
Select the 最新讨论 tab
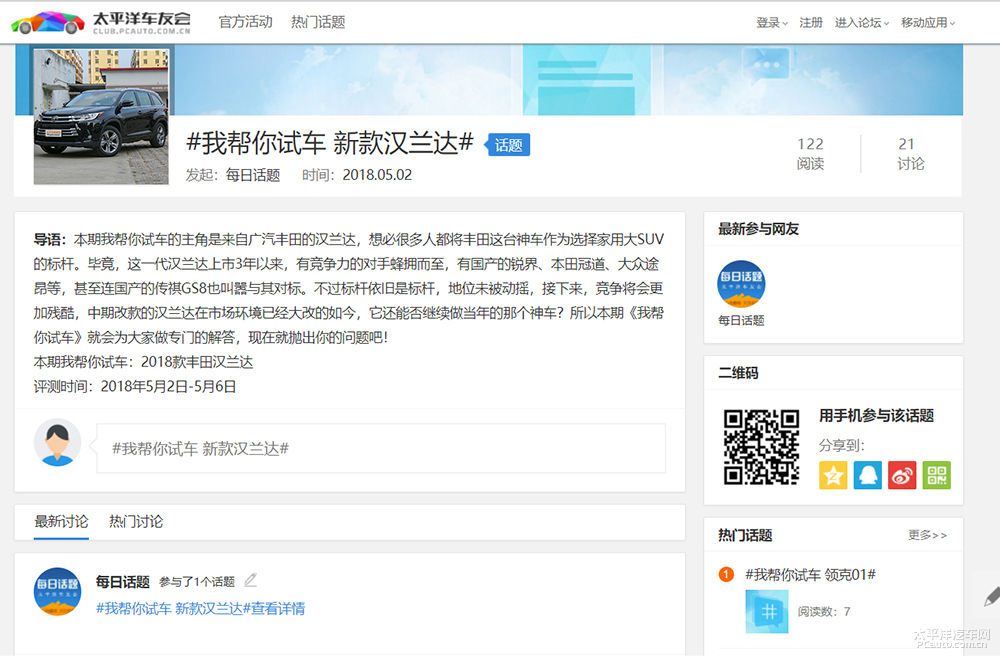point(61,522)
